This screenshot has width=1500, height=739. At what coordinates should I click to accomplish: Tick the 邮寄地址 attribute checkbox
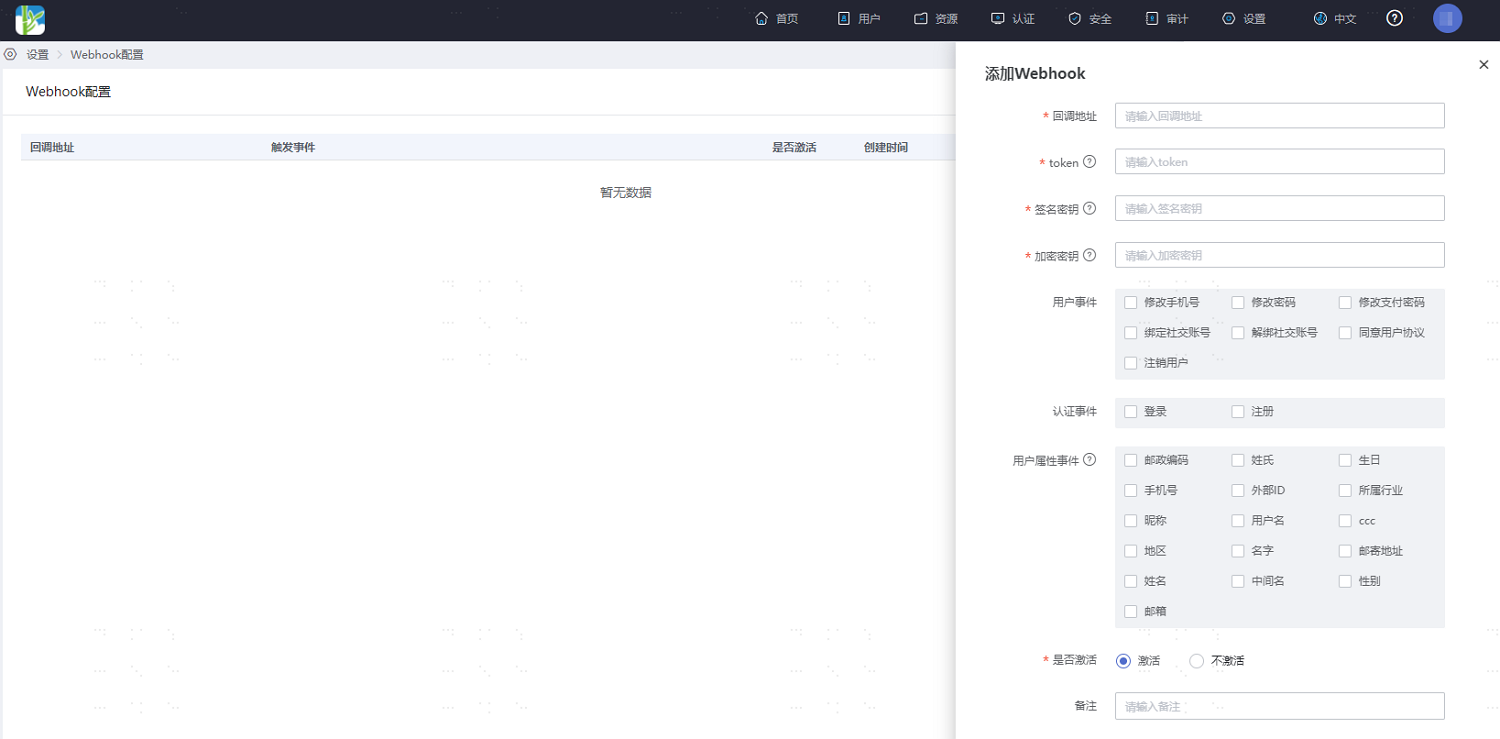(x=1345, y=551)
